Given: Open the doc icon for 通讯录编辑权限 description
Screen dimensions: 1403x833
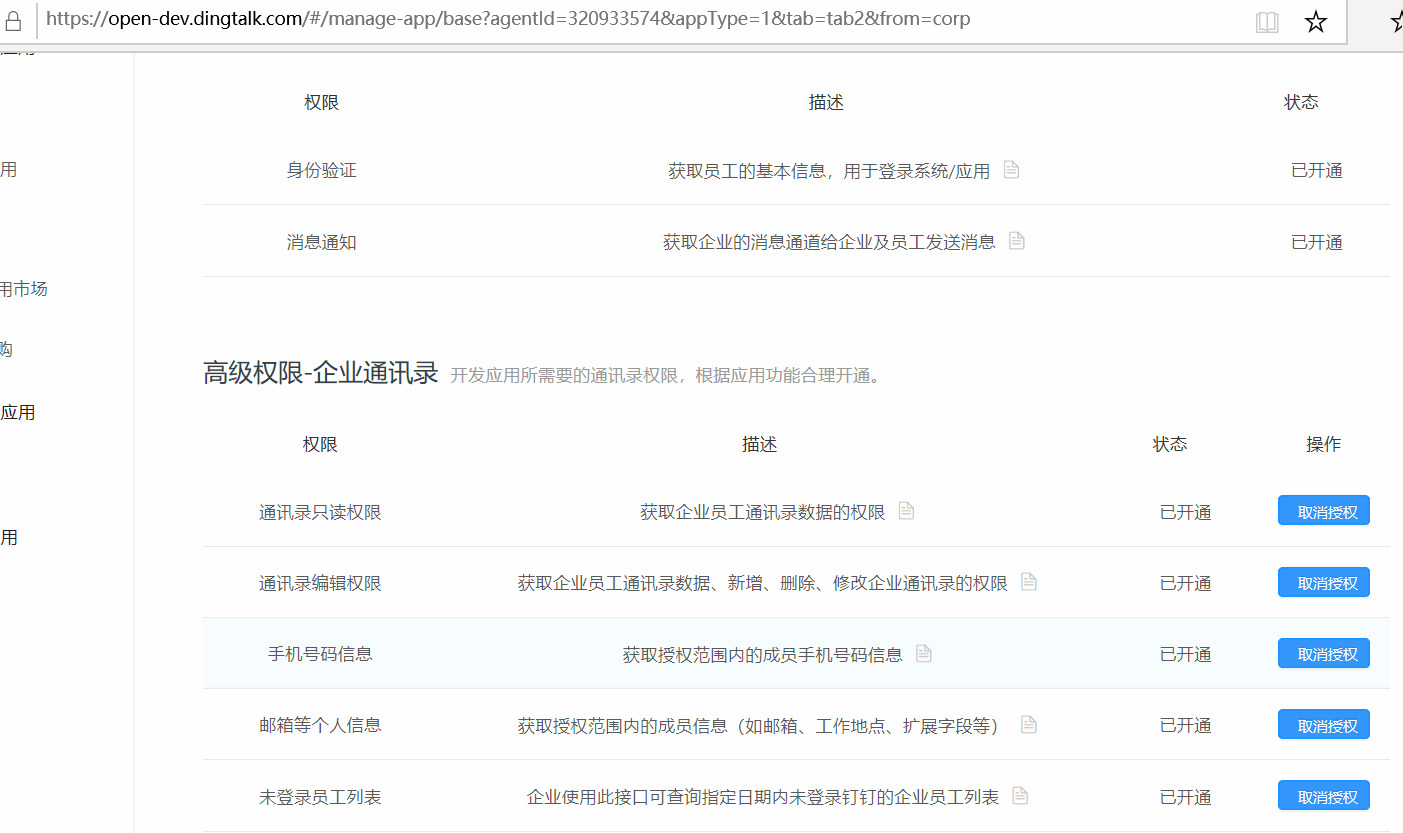Looking at the screenshot, I should pyautogui.click(x=1029, y=582).
